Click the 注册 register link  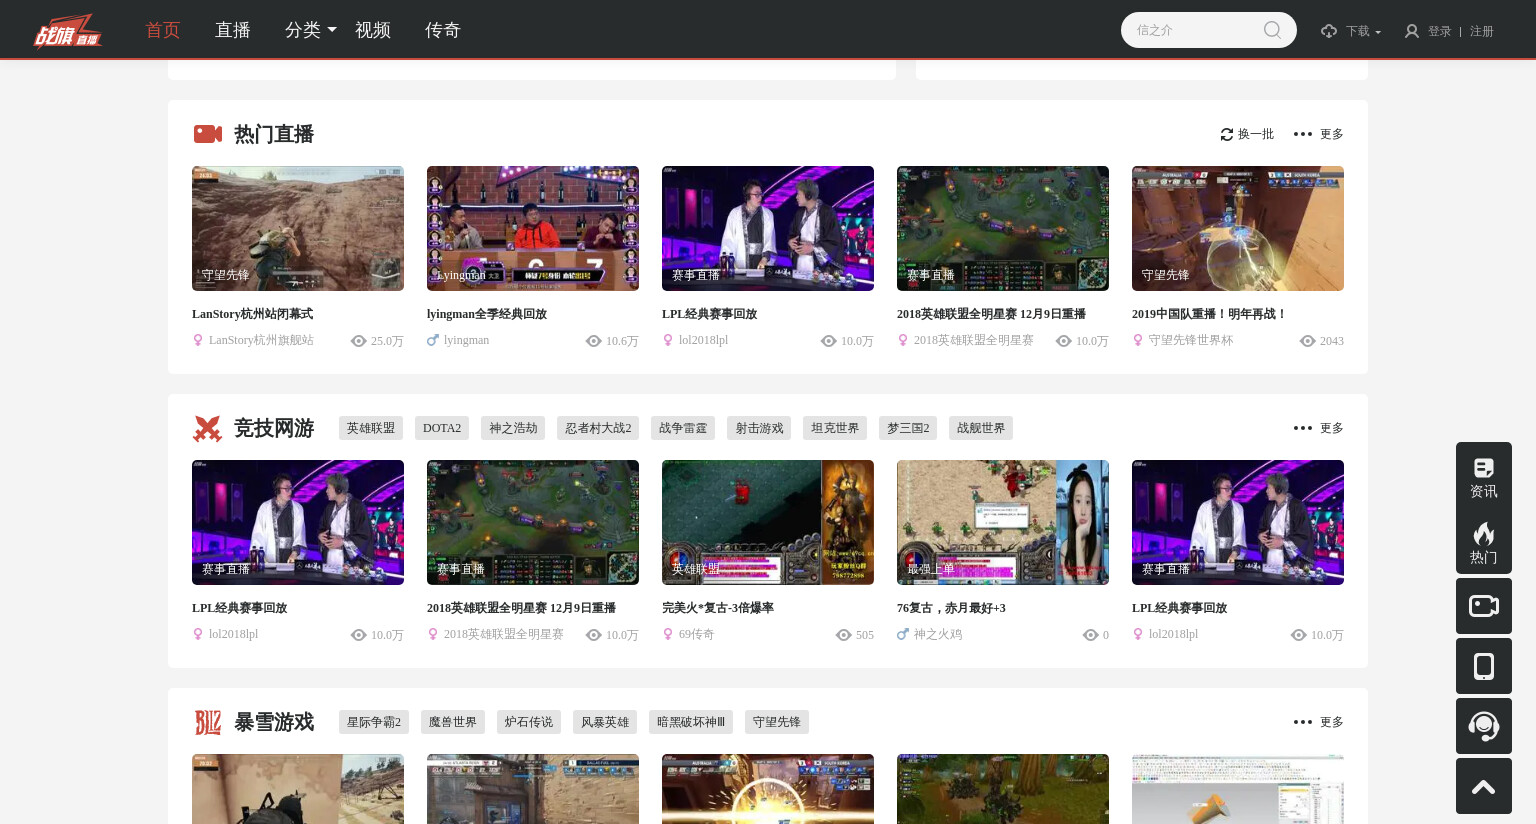pyautogui.click(x=1481, y=31)
